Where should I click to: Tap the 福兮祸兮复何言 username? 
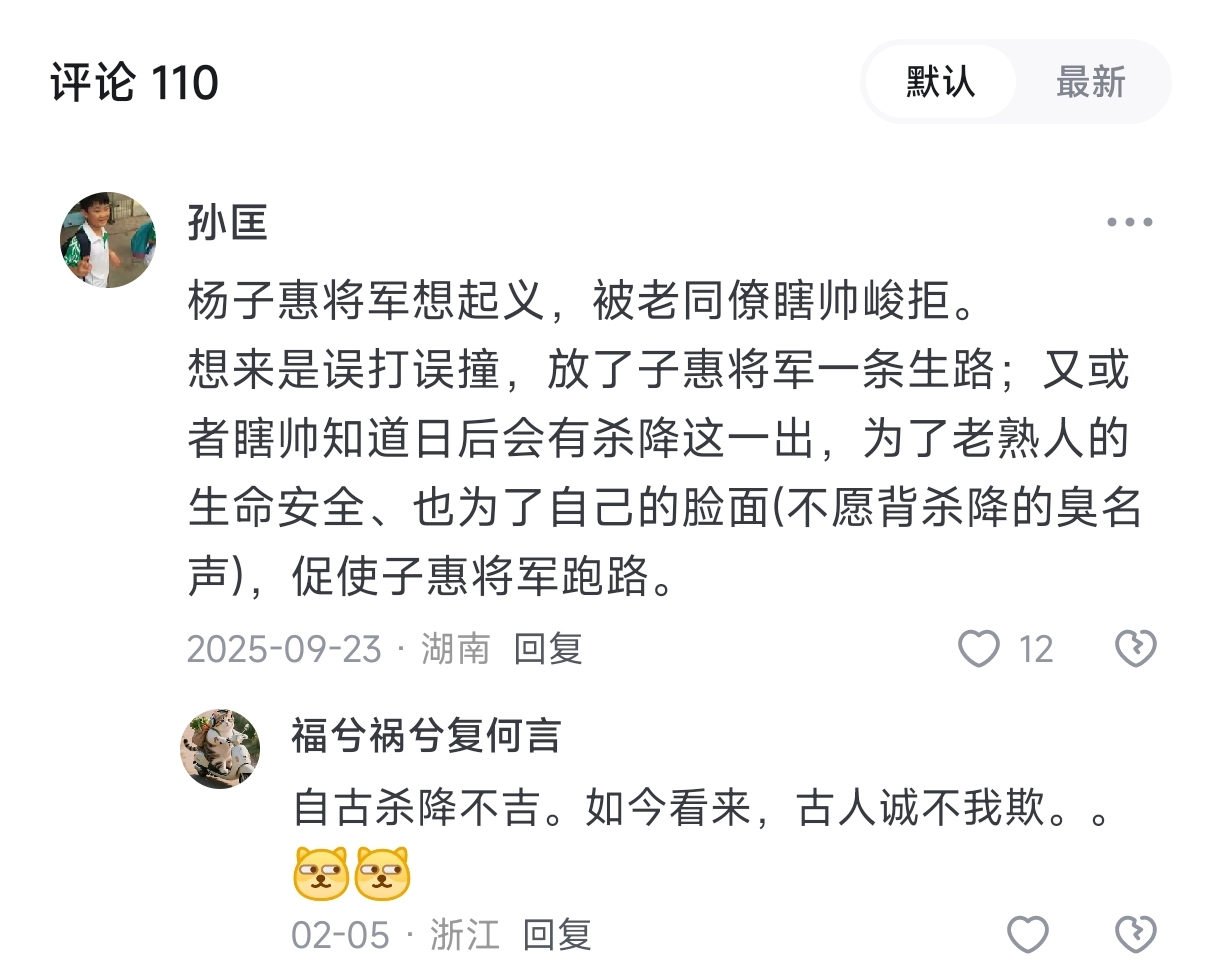426,735
